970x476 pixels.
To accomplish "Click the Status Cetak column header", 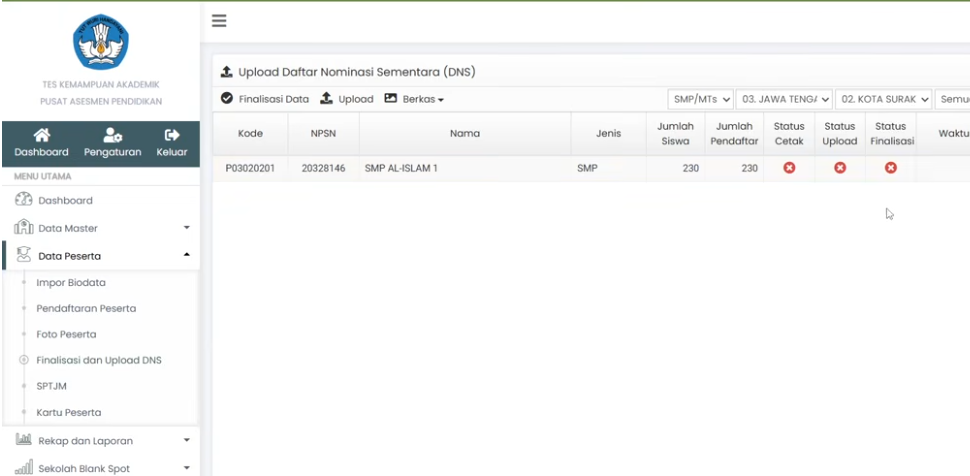I will 789,133.
